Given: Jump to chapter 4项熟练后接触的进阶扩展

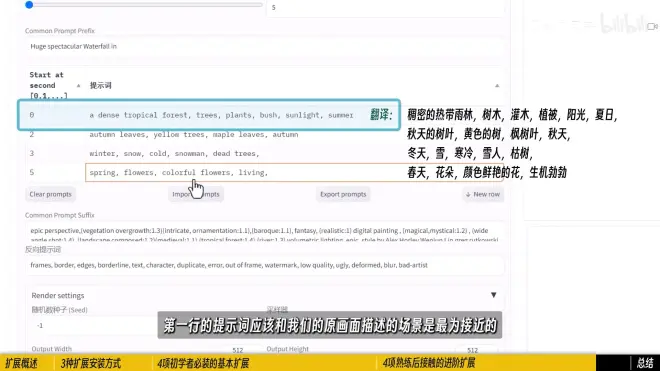Looking at the screenshot, I should (x=428, y=363).
